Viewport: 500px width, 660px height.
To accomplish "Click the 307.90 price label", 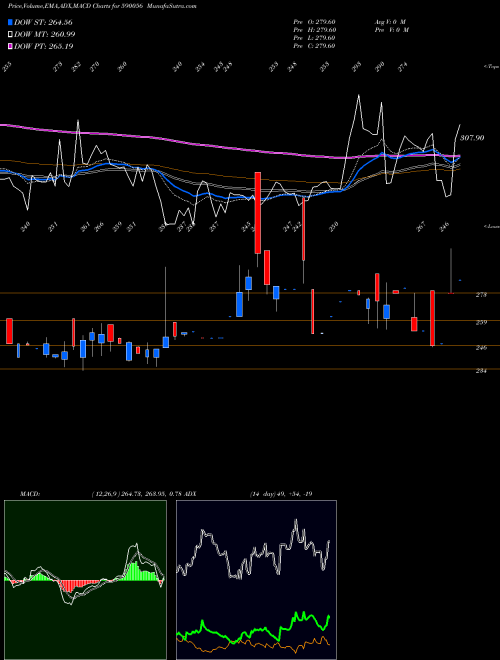I will point(472,138).
